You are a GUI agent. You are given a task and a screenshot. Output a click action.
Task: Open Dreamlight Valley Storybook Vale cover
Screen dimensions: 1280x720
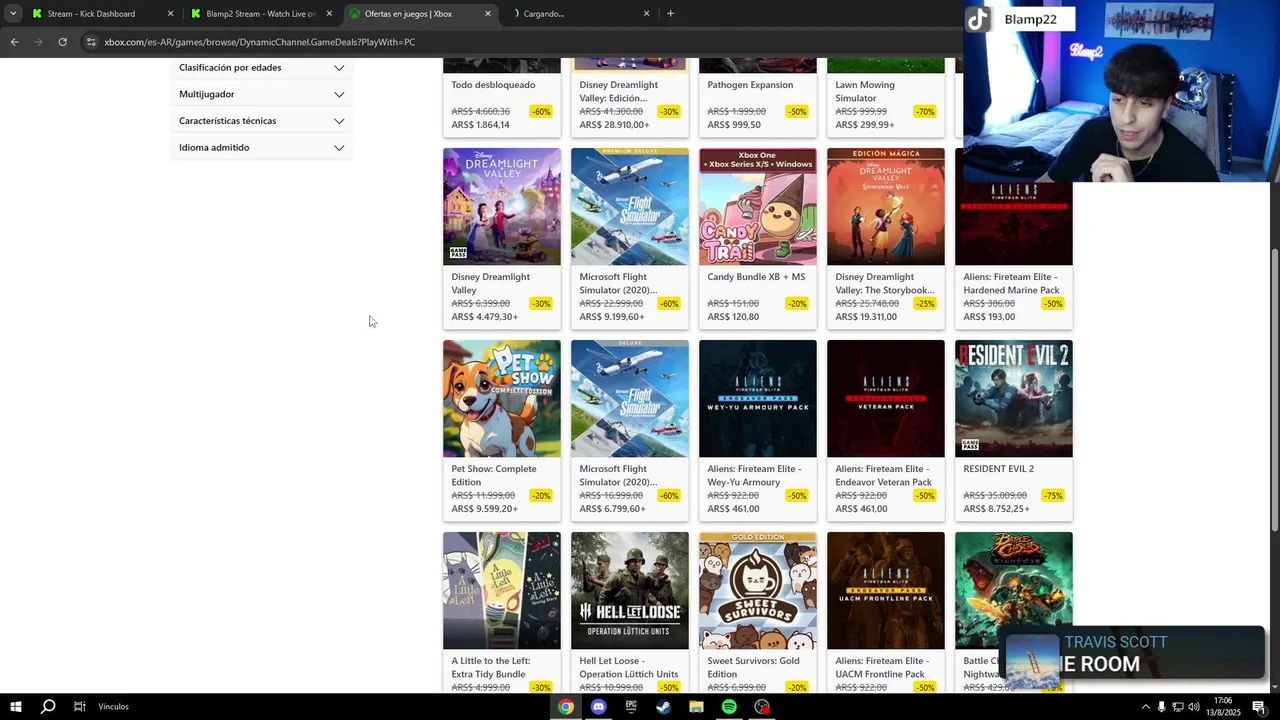(886, 207)
